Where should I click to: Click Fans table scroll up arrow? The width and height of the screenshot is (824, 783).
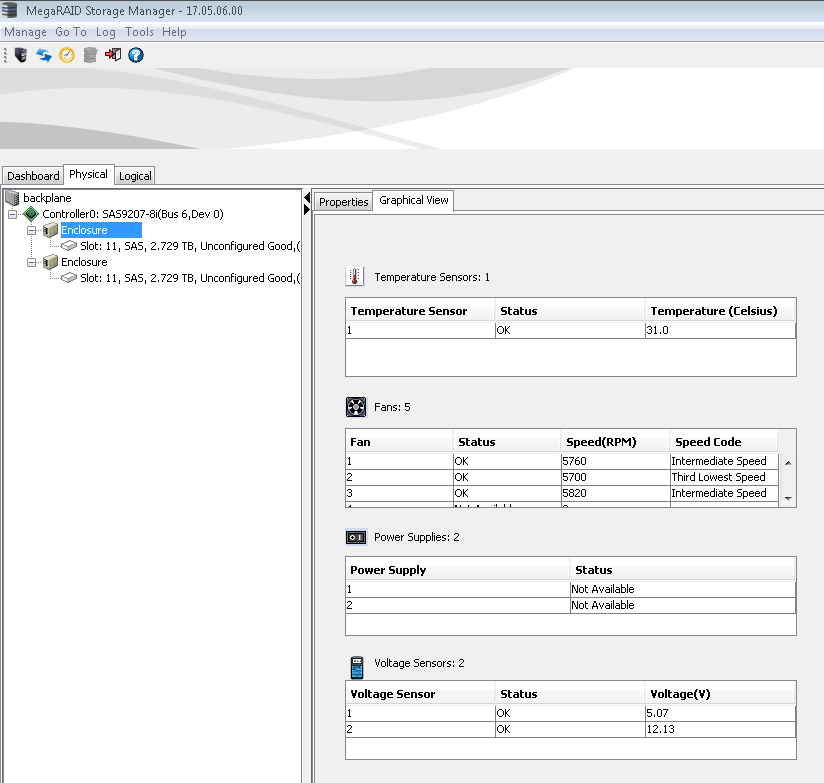click(788, 463)
